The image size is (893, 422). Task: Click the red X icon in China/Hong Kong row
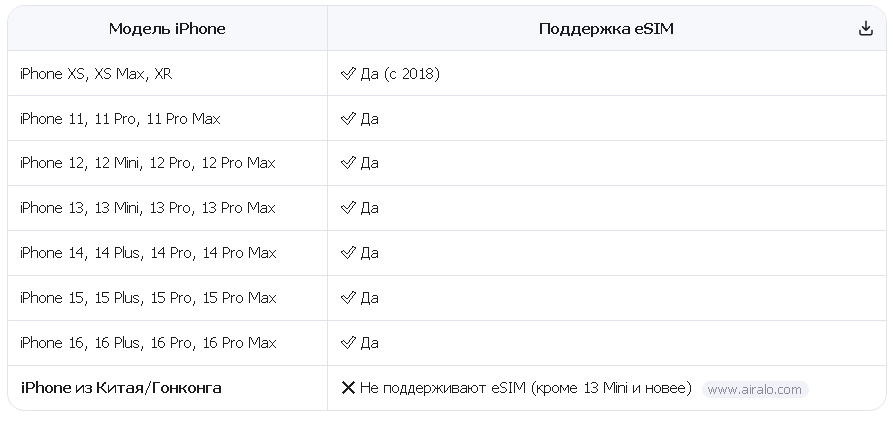click(348, 388)
